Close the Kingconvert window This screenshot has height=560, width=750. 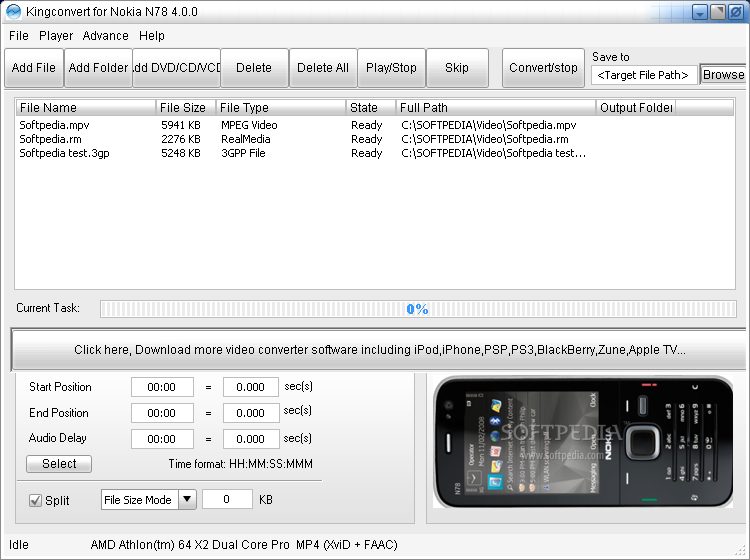pyautogui.click(x=736, y=12)
